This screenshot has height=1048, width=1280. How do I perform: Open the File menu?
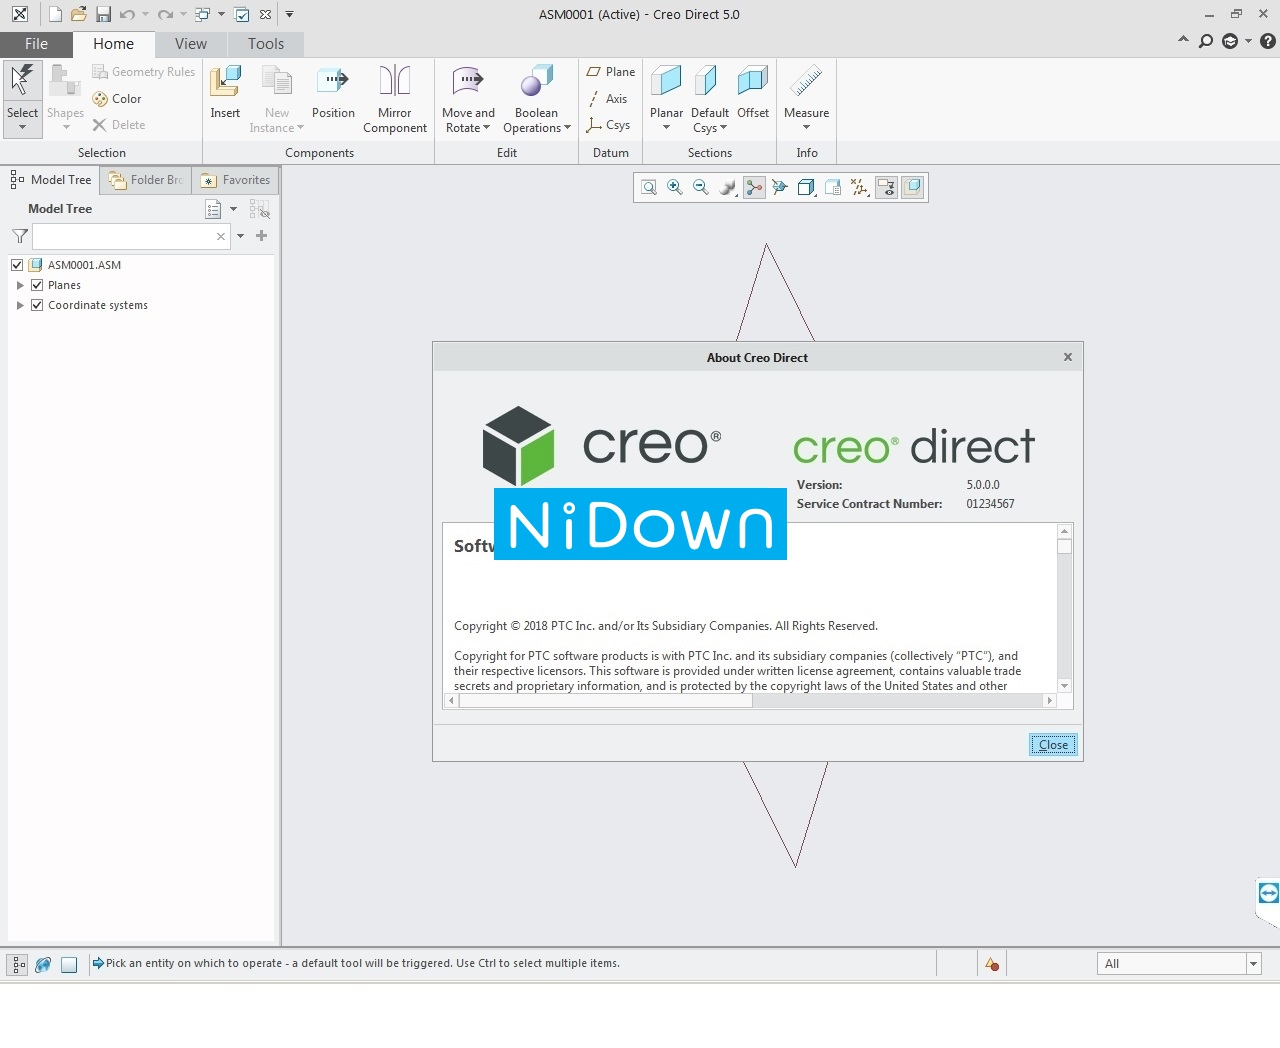[36, 44]
